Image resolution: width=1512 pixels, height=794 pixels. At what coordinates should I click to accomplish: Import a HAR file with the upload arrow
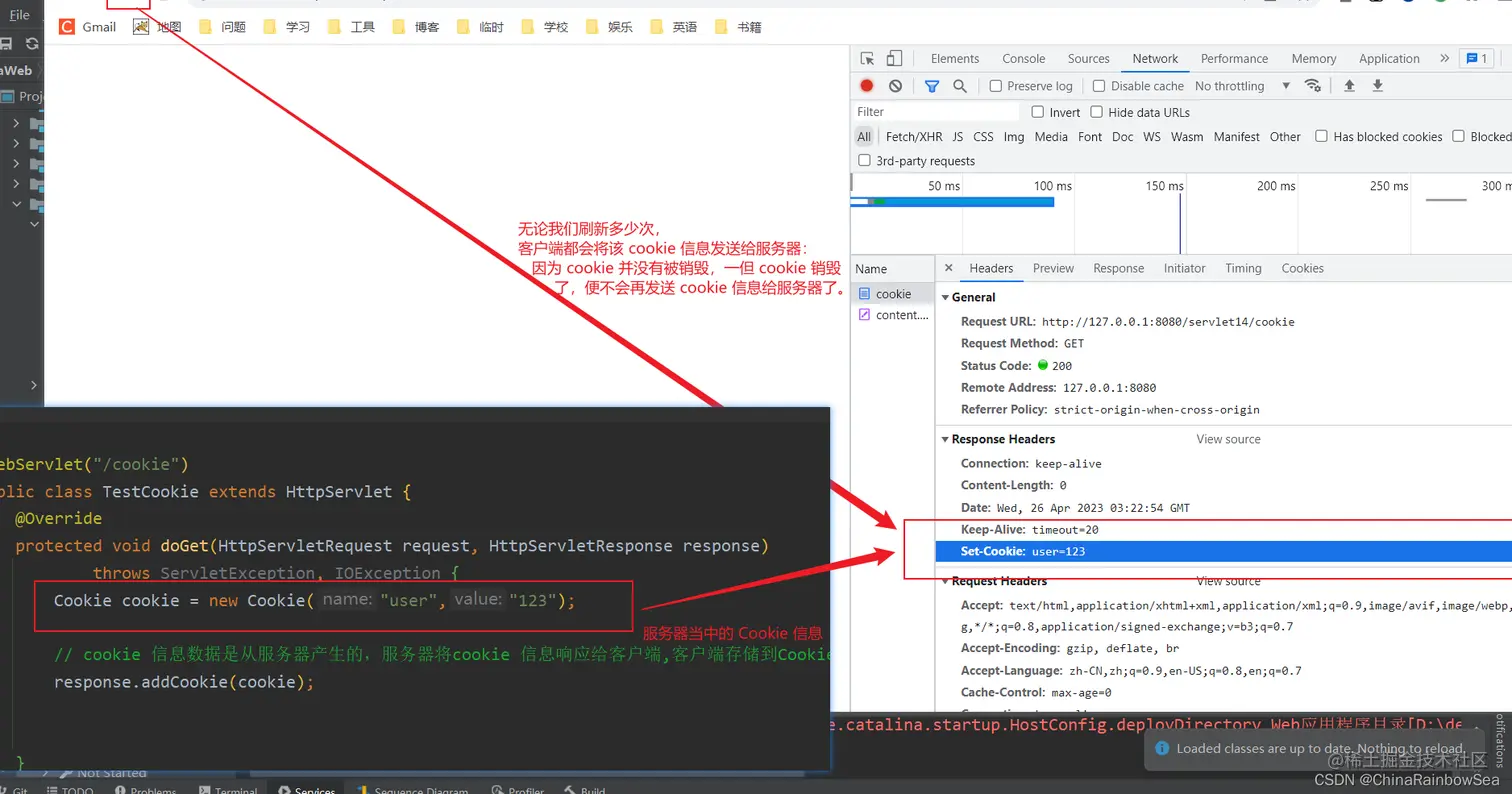tap(1349, 86)
